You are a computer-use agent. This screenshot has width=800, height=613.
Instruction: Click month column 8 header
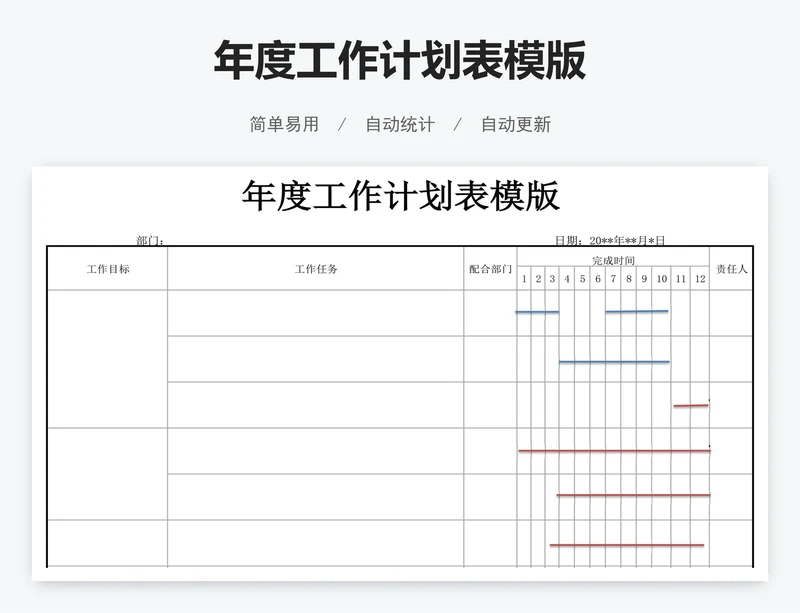pos(629,279)
